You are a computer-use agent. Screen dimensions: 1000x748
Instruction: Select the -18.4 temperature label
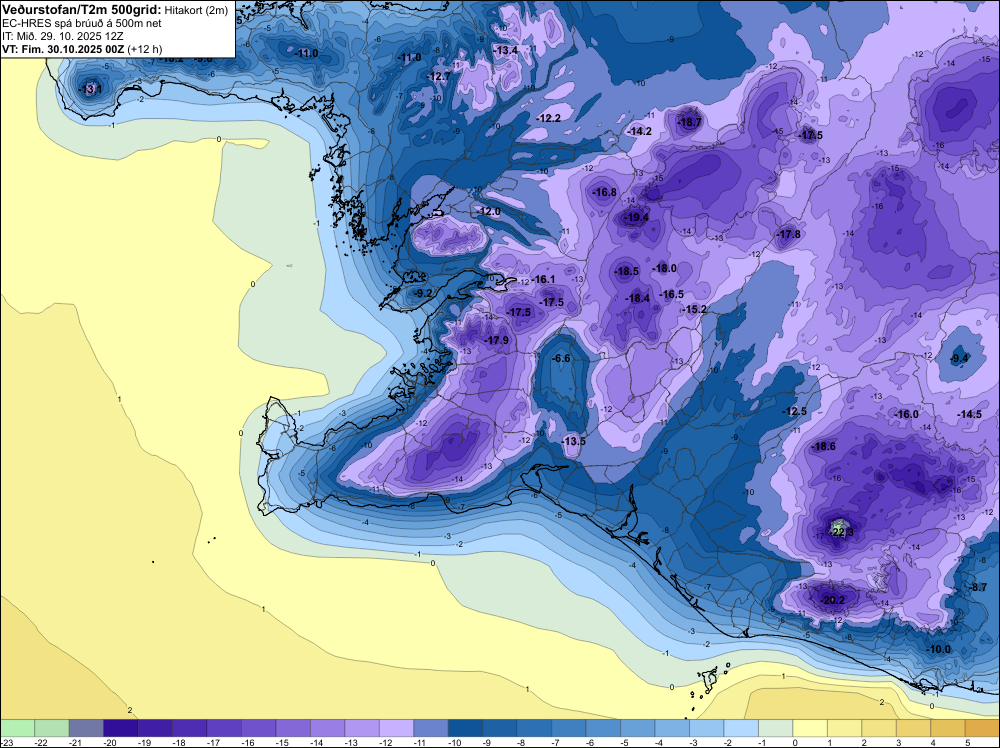point(637,298)
